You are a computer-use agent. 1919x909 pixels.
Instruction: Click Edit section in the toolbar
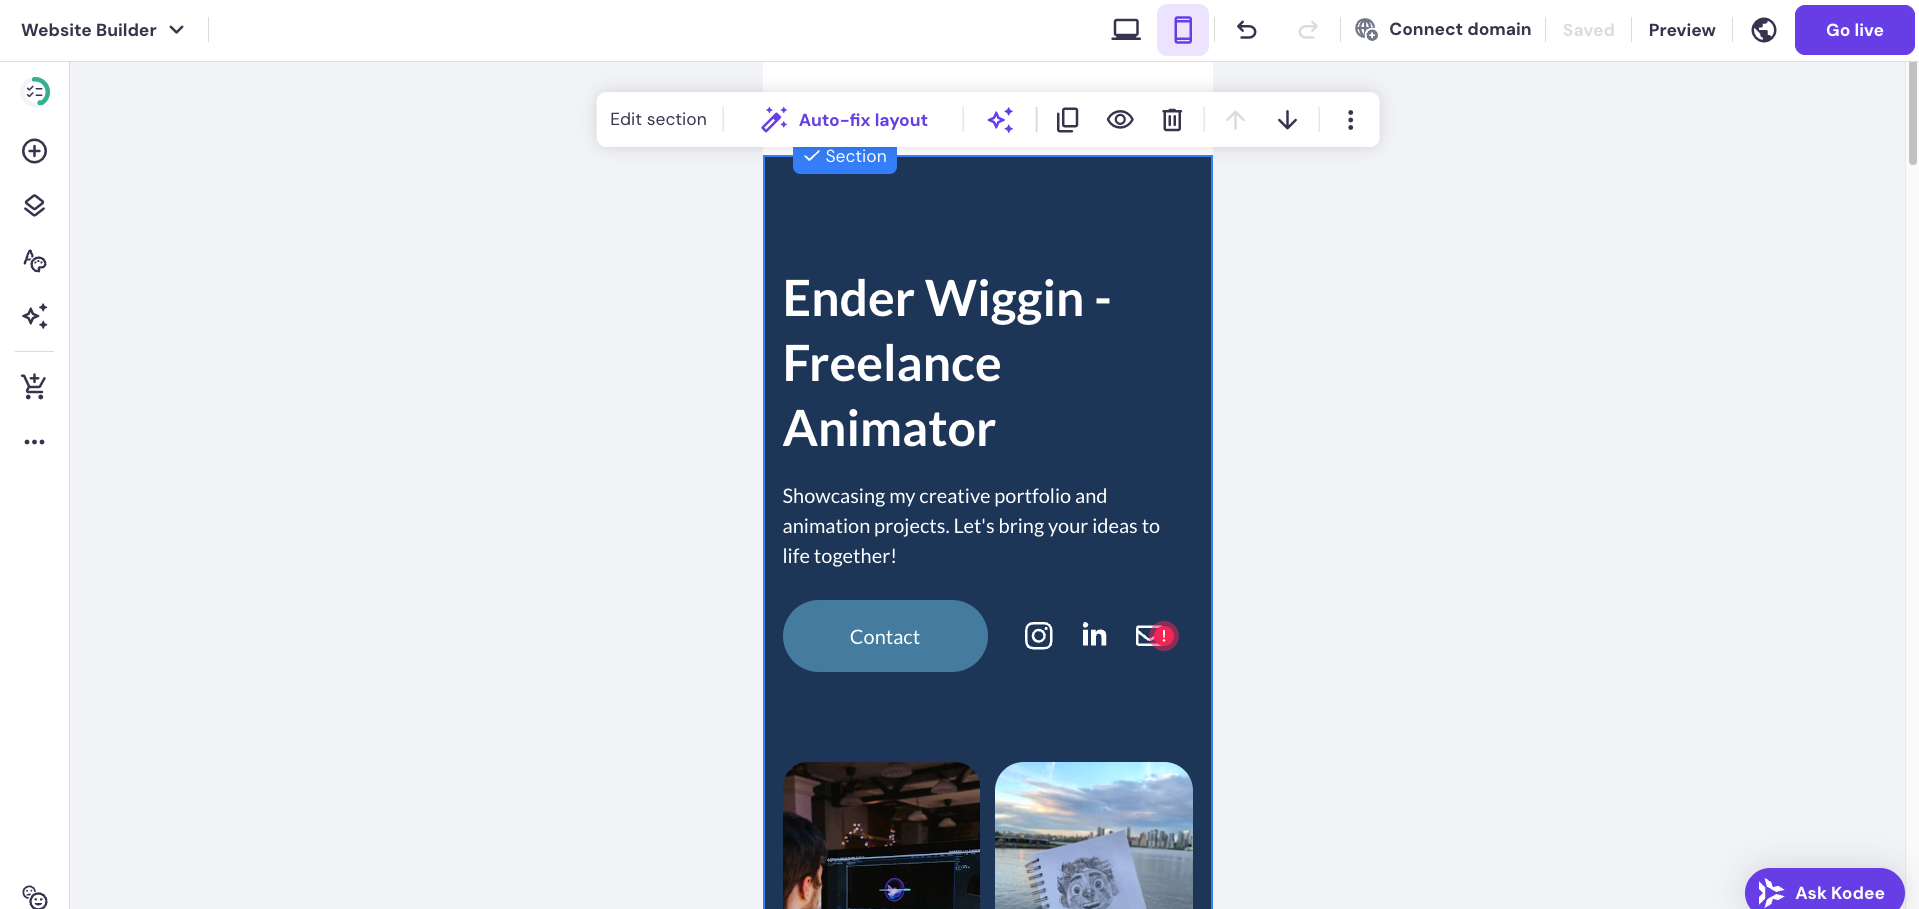(658, 119)
